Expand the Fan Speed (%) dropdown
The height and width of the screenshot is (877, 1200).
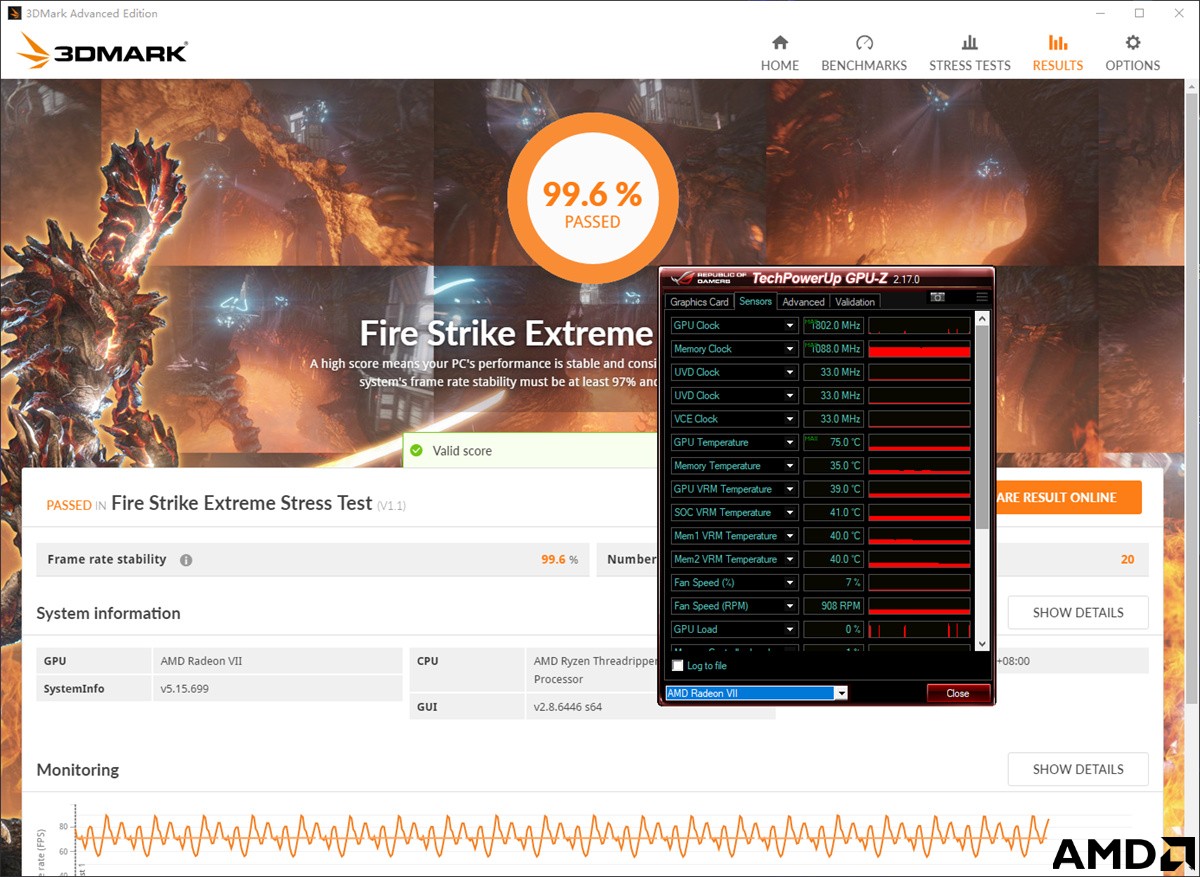point(790,583)
